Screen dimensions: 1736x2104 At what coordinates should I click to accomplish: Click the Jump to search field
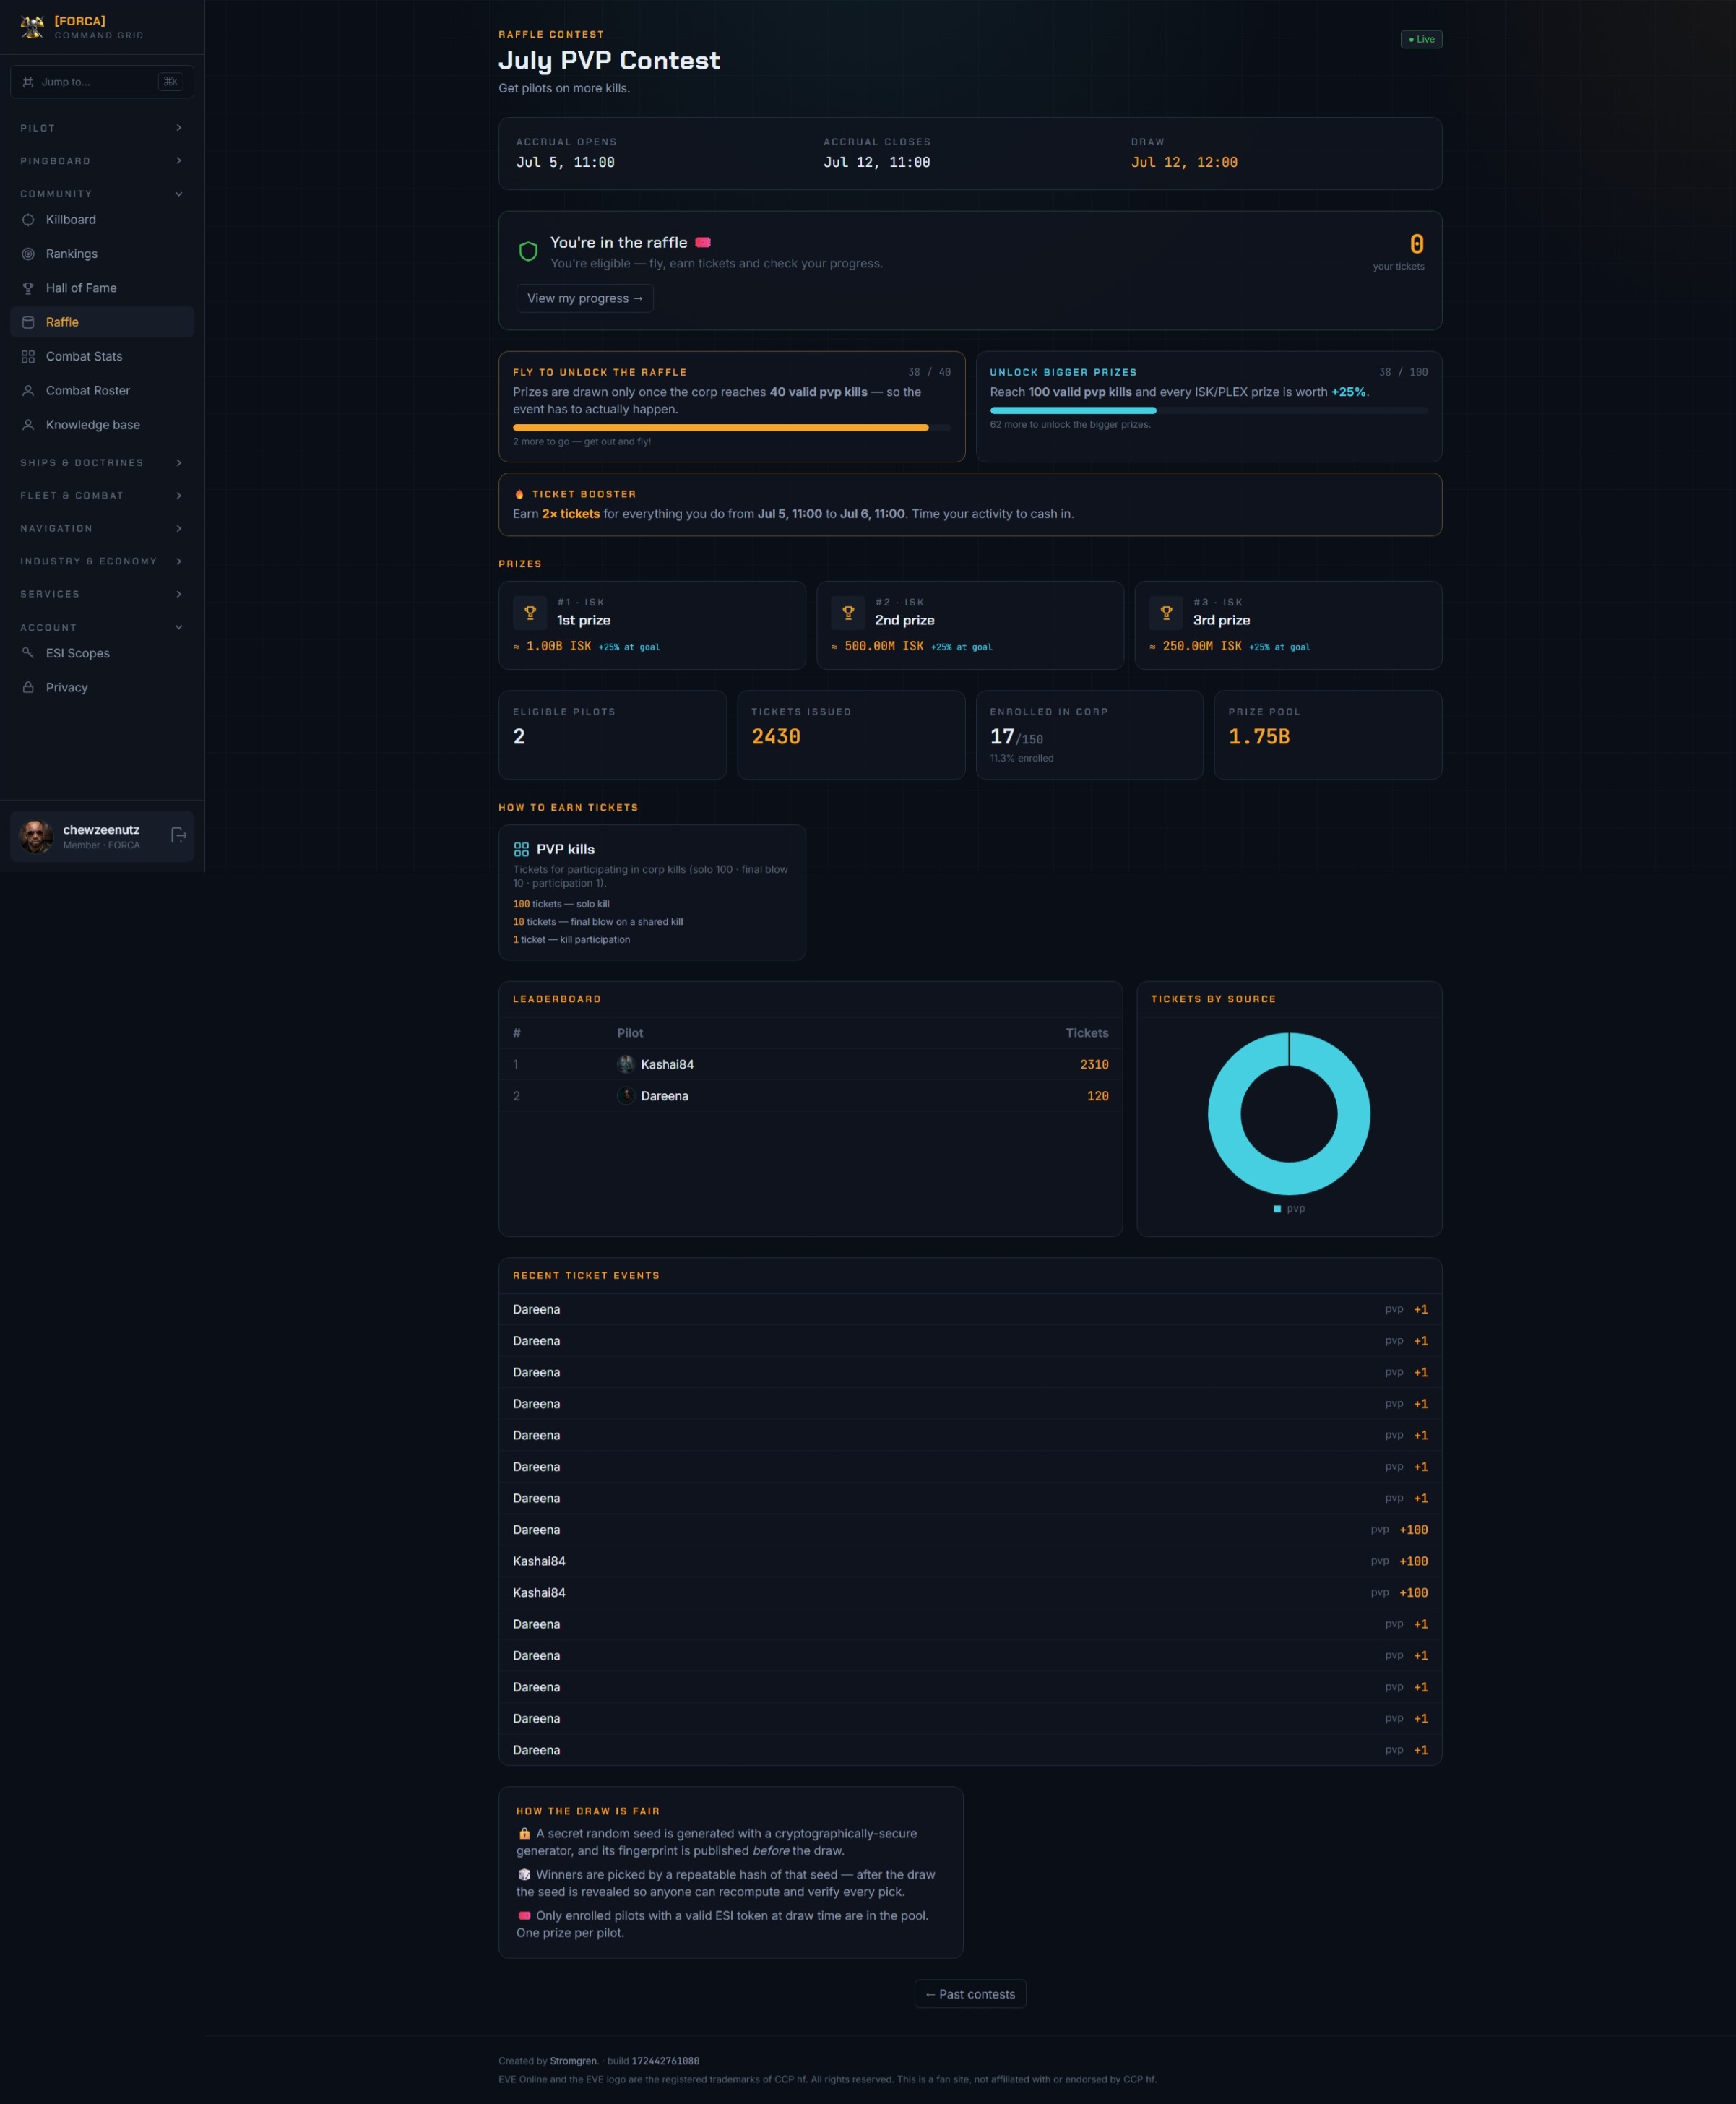click(102, 82)
